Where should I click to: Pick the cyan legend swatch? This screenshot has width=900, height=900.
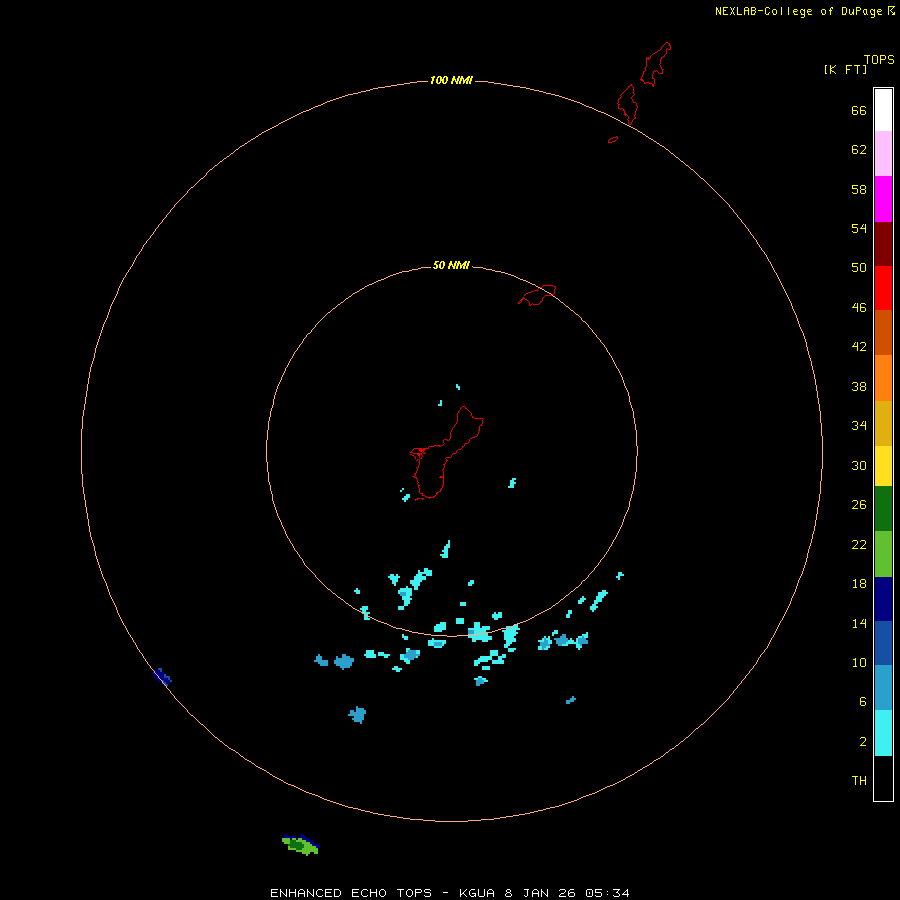coord(883,733)
